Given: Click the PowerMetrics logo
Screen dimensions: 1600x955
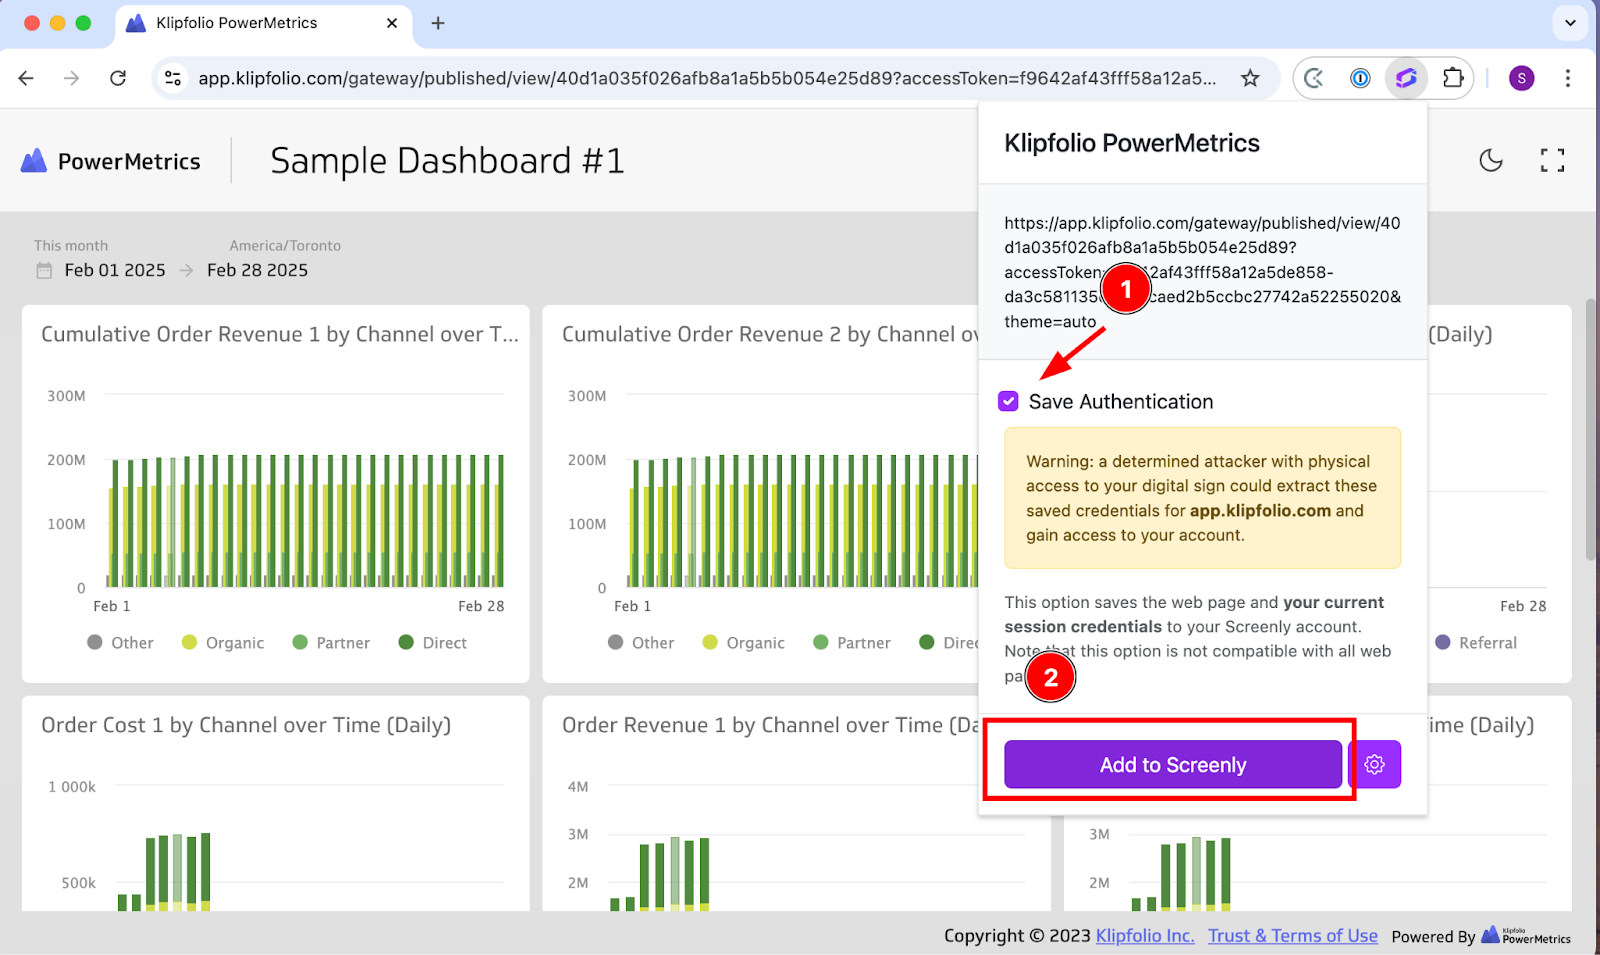Looking at the screenshot, I should coord(111,161).
